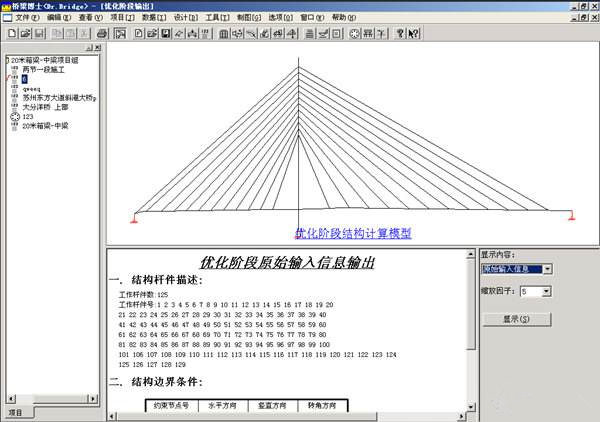Screen dimensions: 600x422
Task: Open the 设计 menu
Action: pyautogui.click(x=186, y=18)
